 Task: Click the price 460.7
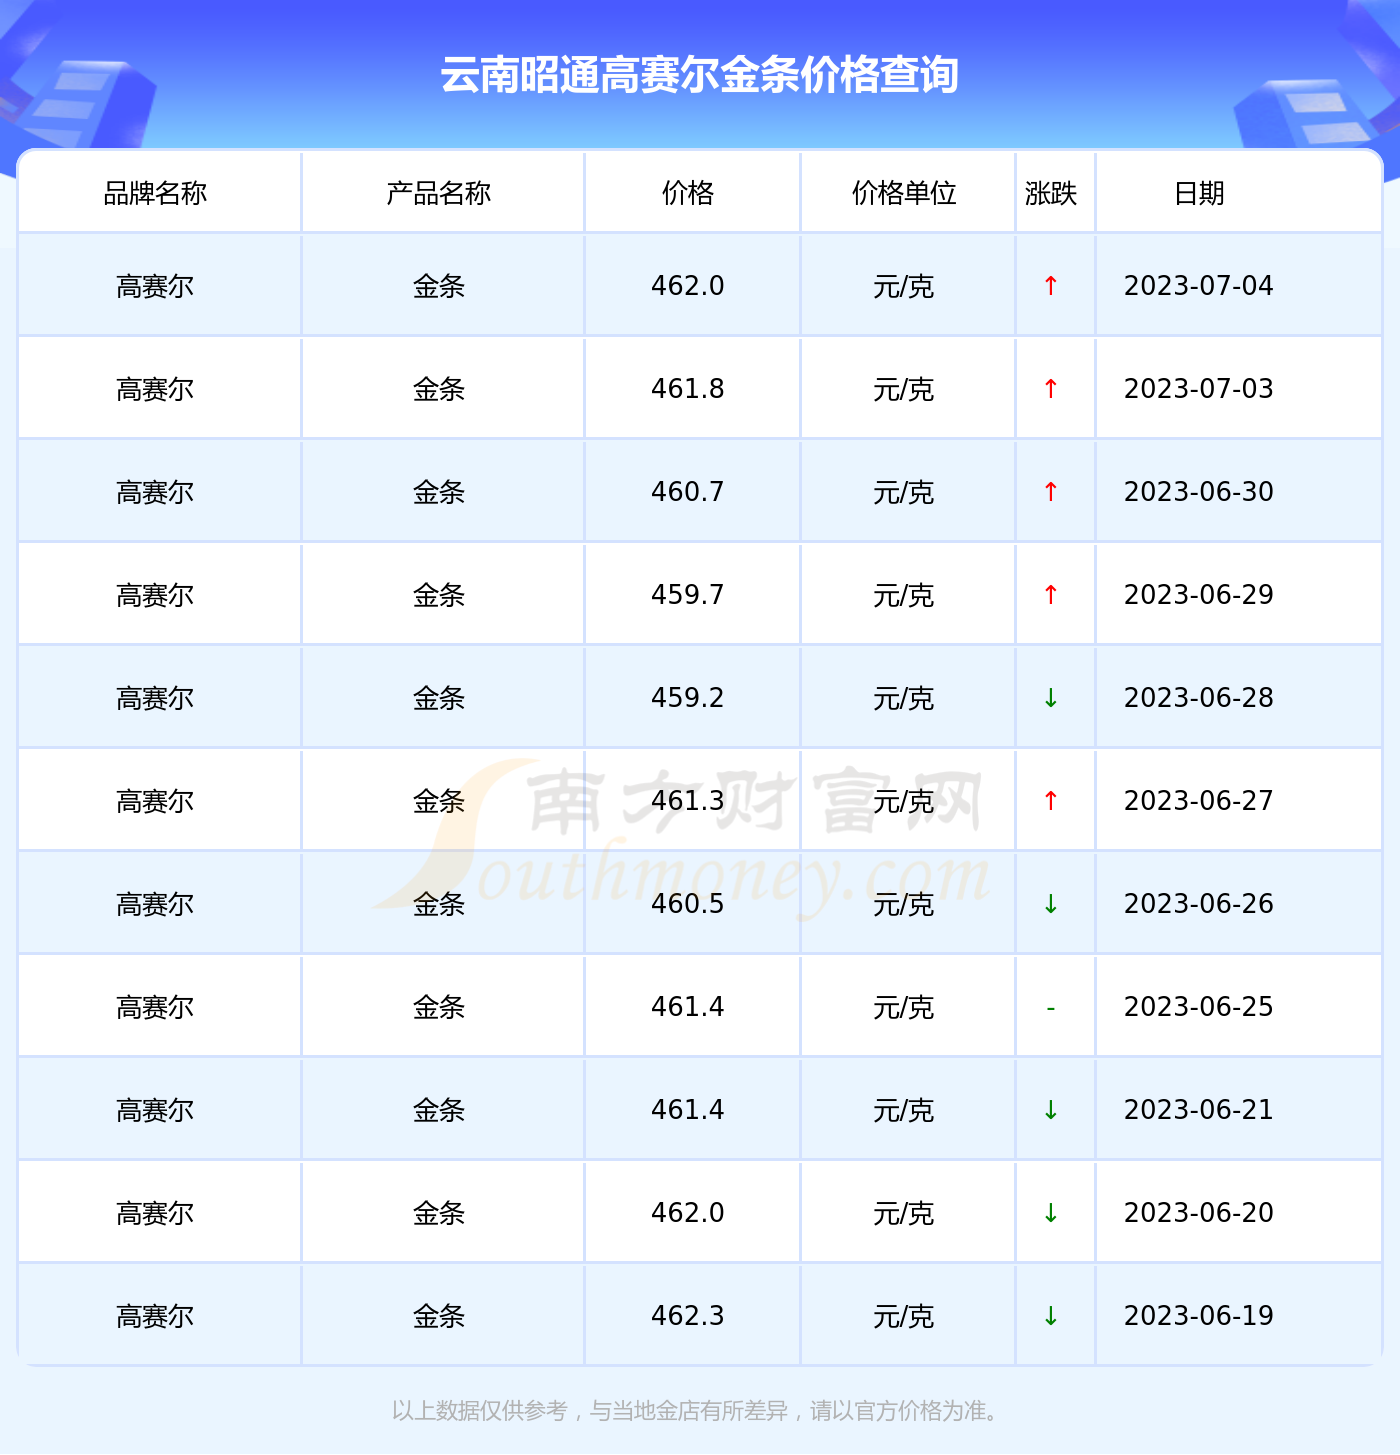[x=688, y=492]
